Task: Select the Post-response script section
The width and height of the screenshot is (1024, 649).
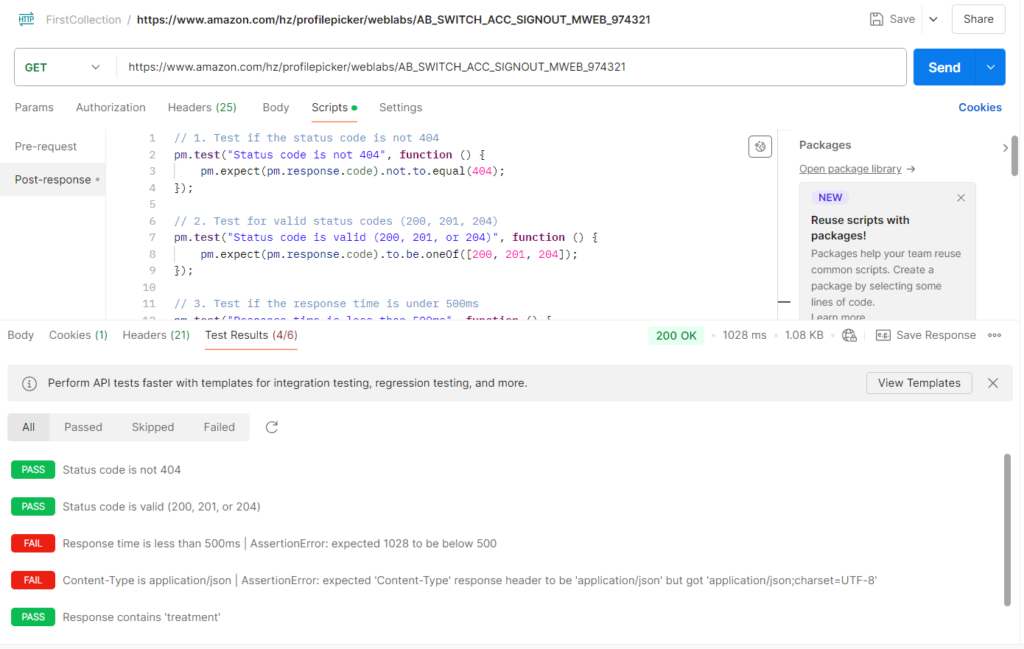Action: click(x=53, y=180)
